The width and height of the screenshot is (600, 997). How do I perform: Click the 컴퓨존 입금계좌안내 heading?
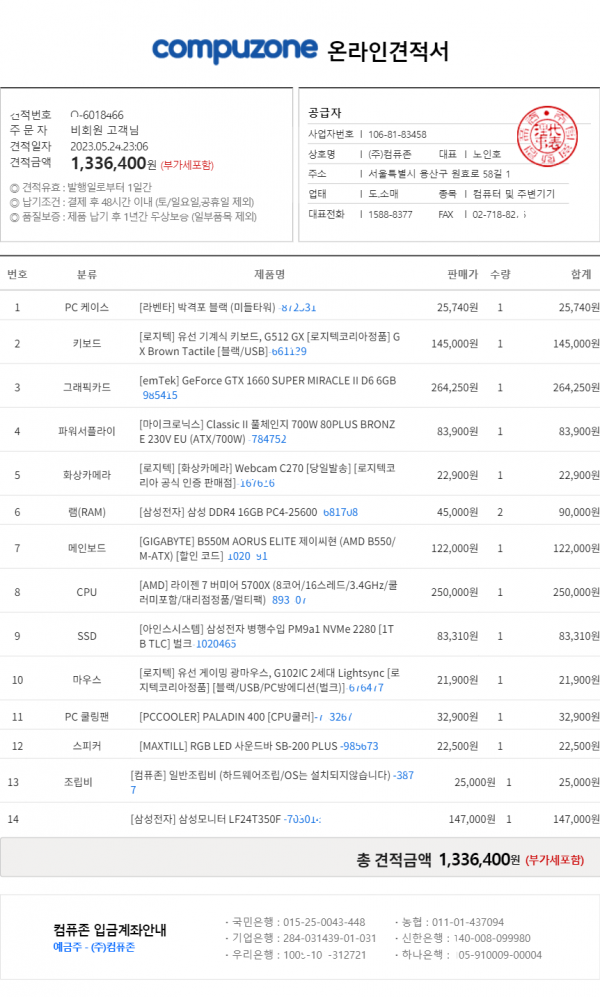pyautogui.click(x=110, y=930)
